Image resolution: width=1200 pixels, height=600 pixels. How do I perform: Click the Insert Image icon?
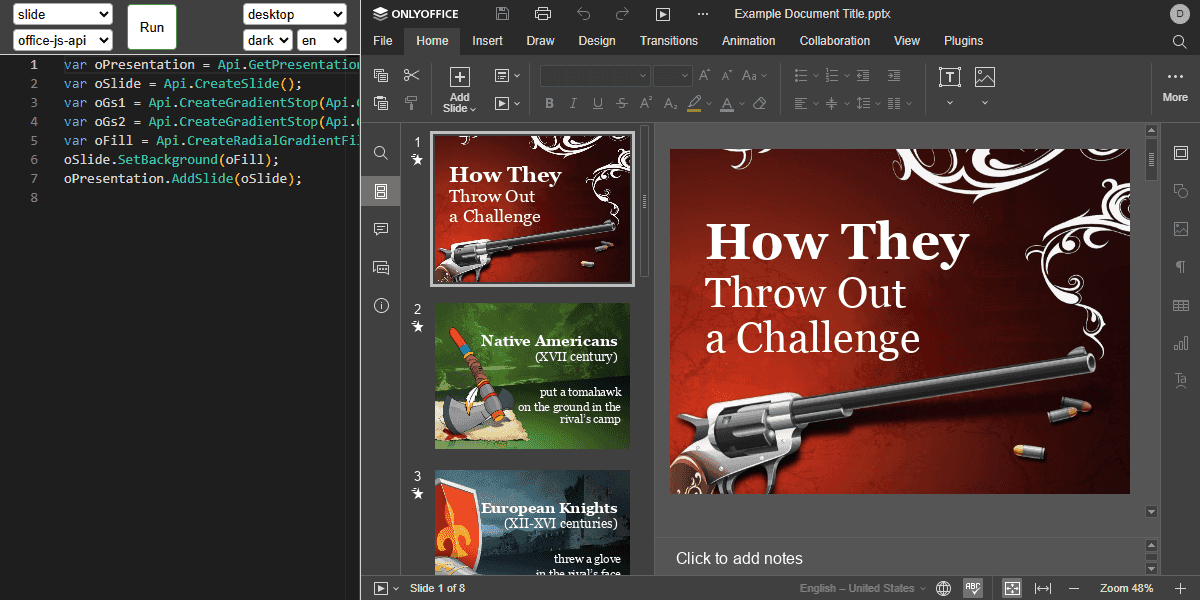(985, 77)
